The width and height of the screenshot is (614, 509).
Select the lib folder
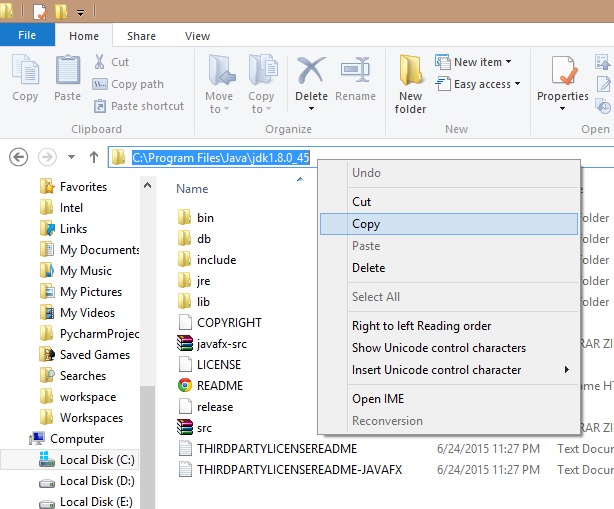[194, 302]
